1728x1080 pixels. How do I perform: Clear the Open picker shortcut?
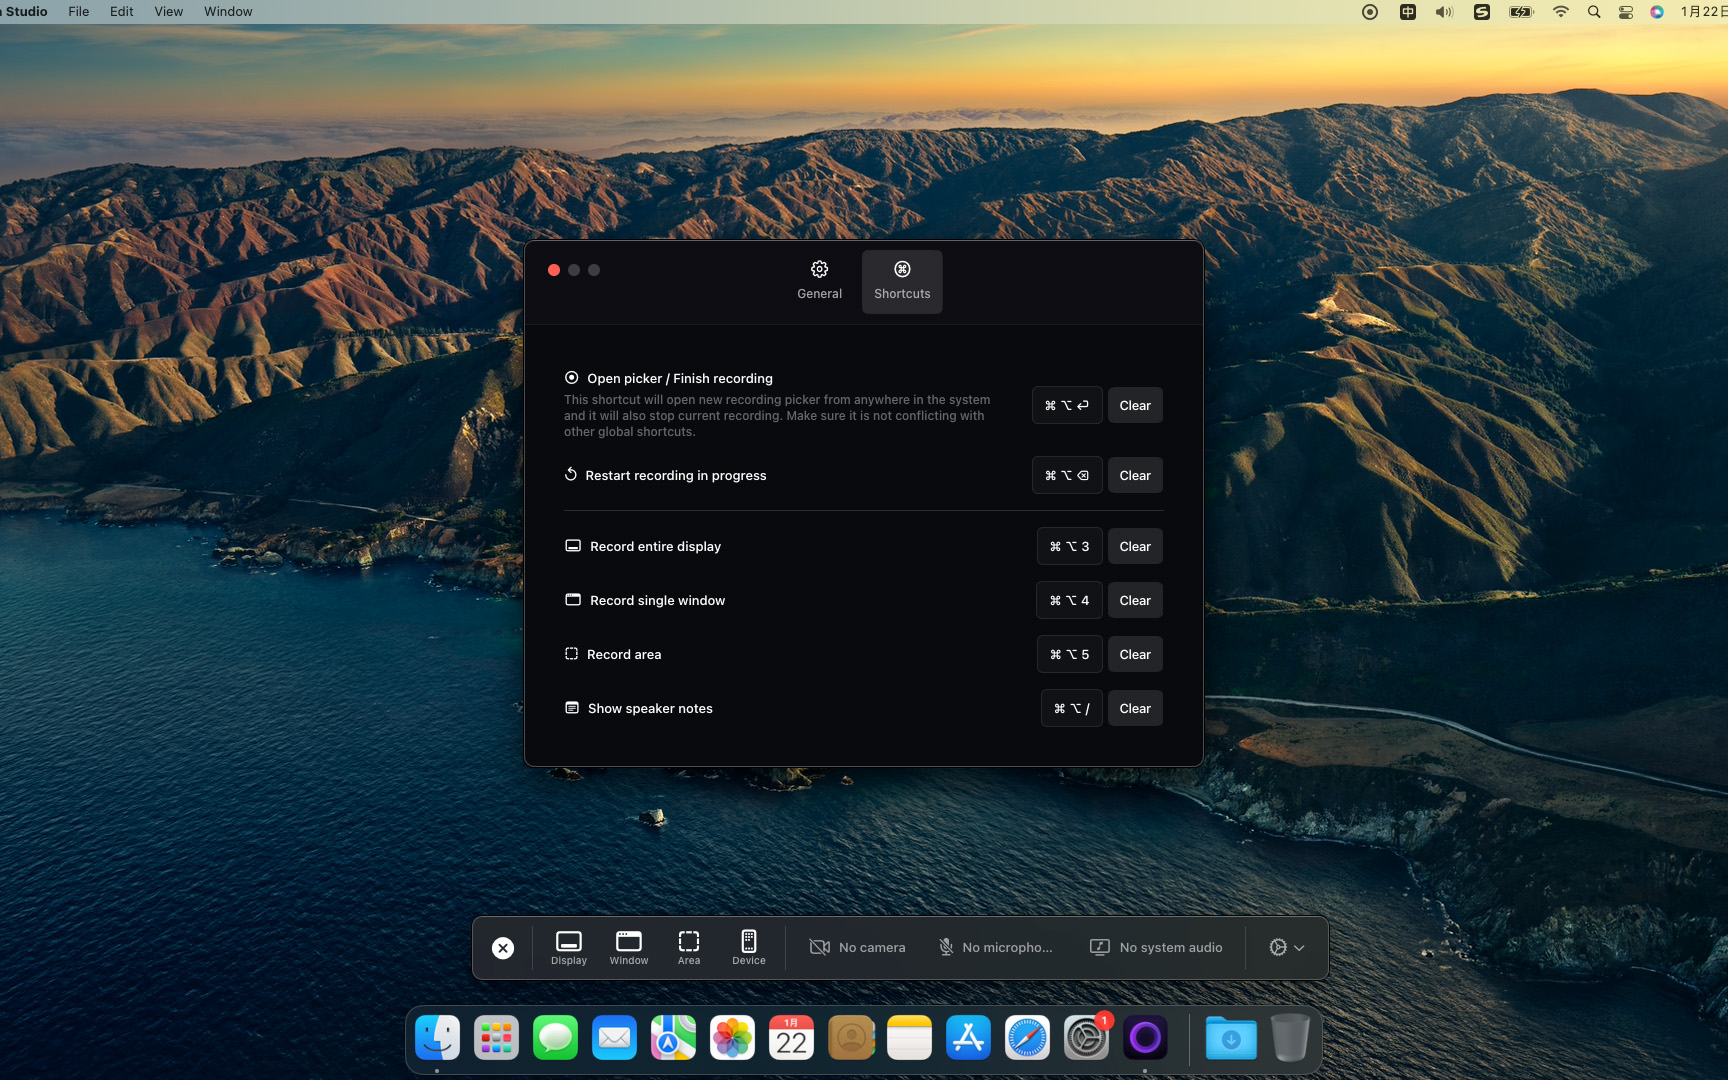1135,405
